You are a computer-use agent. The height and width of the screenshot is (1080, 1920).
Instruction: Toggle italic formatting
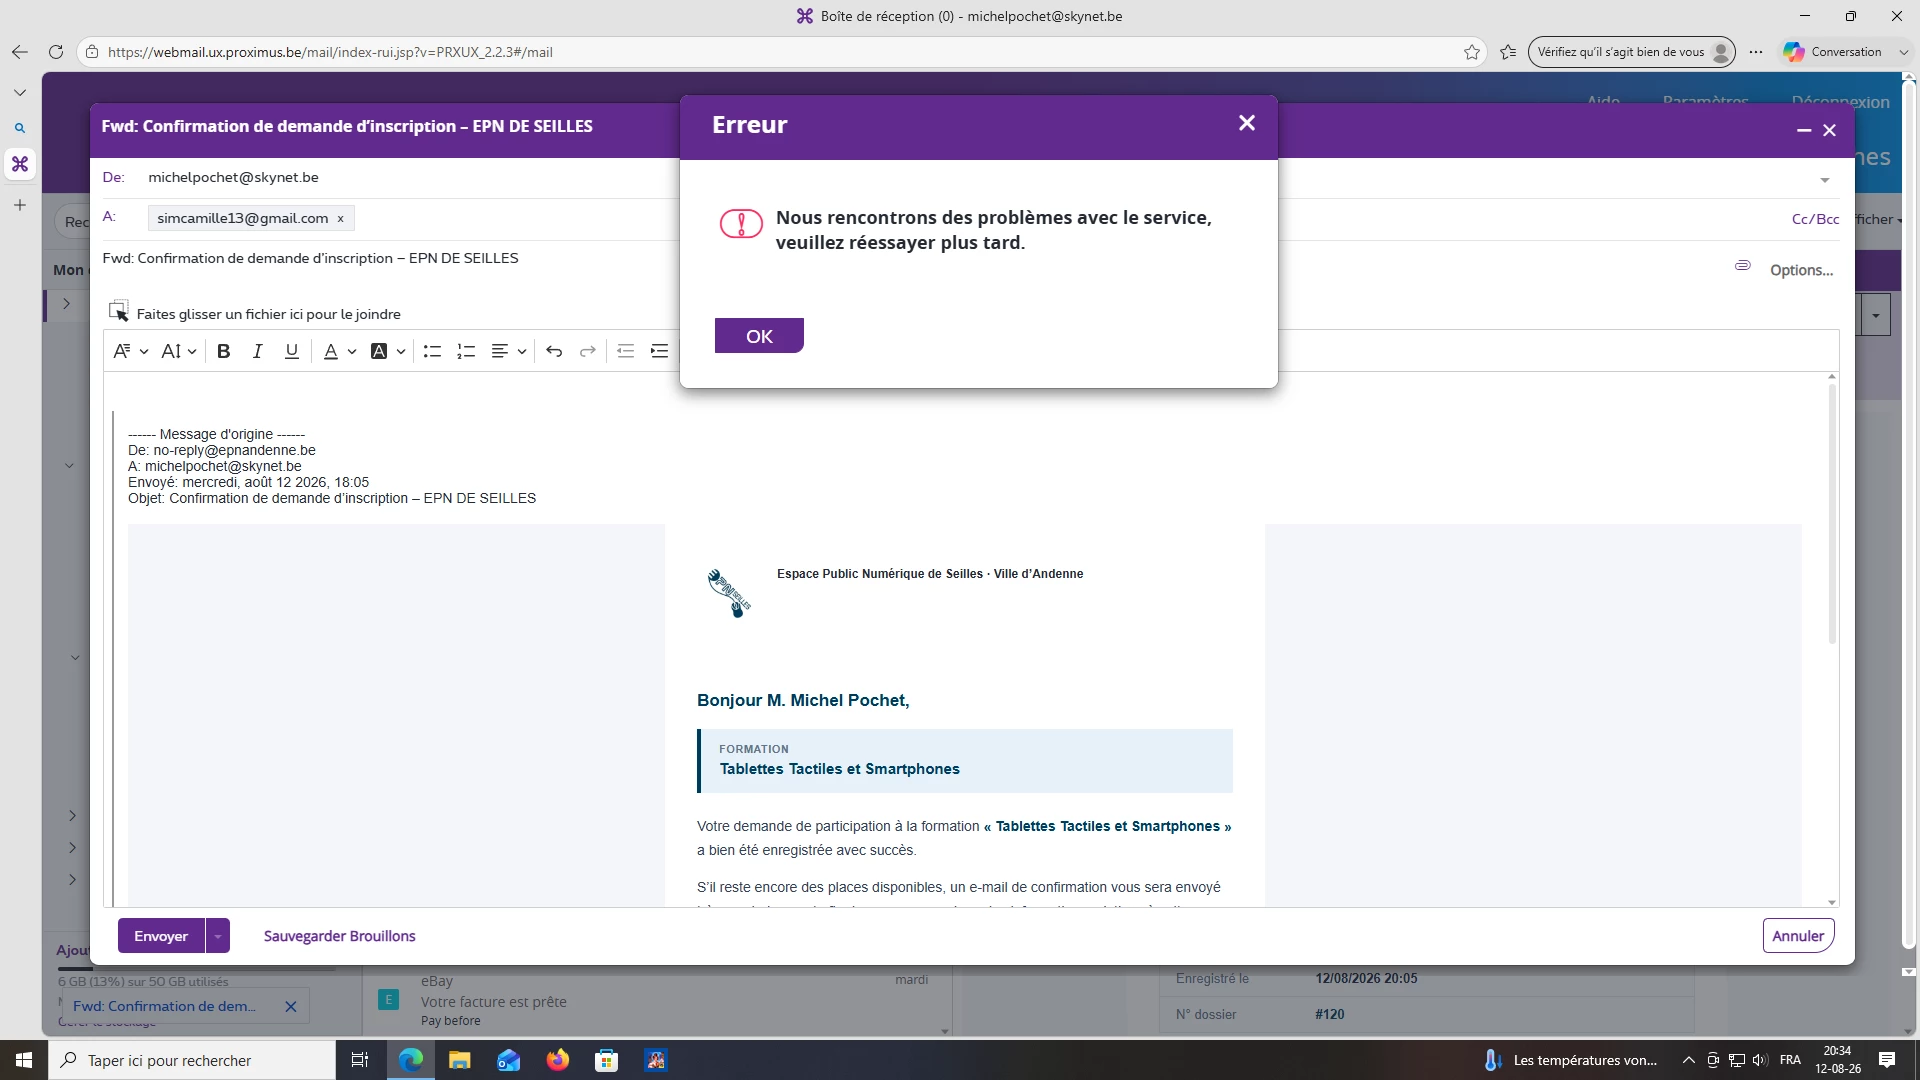click(x=257, y=351)
